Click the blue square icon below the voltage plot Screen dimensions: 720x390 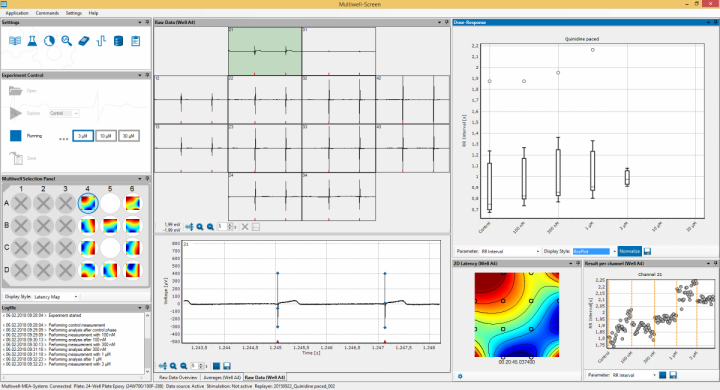pos(216,366)
